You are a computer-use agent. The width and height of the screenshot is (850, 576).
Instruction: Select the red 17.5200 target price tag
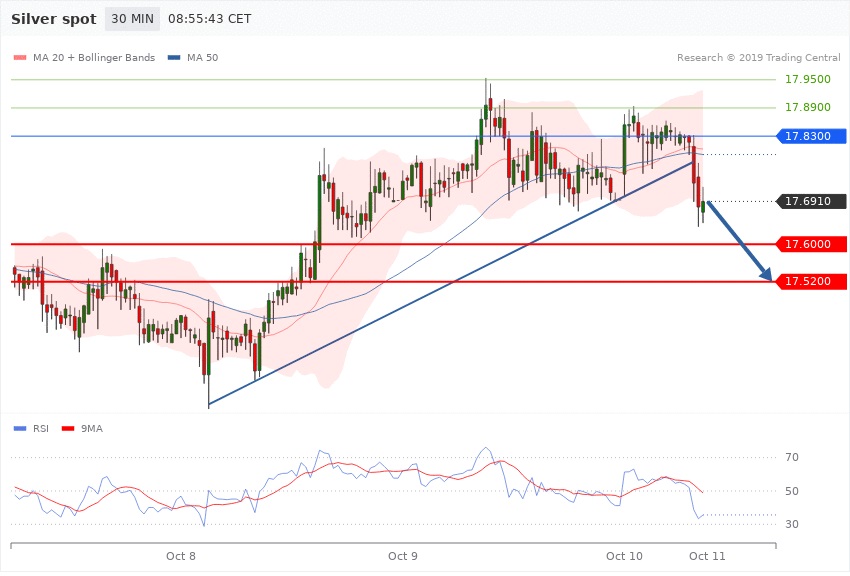[x=810, y=282]
